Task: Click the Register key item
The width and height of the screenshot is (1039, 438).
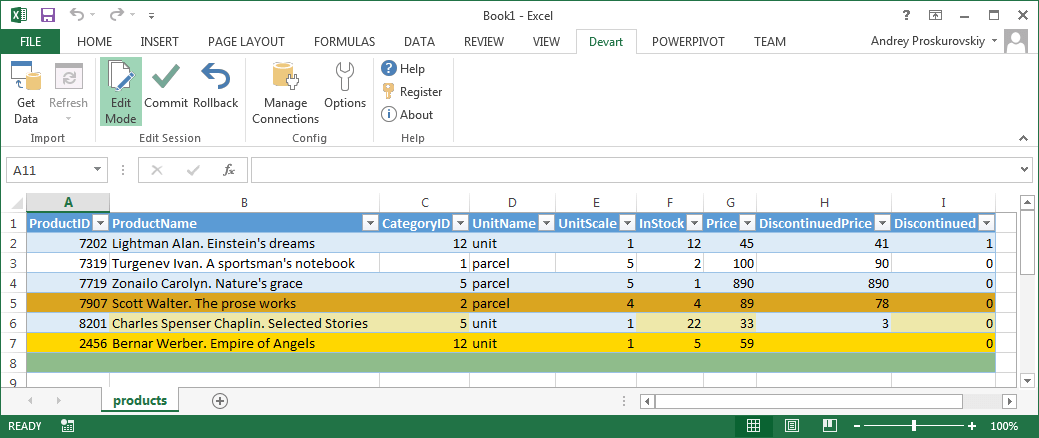Action: (x=411, y=91)
